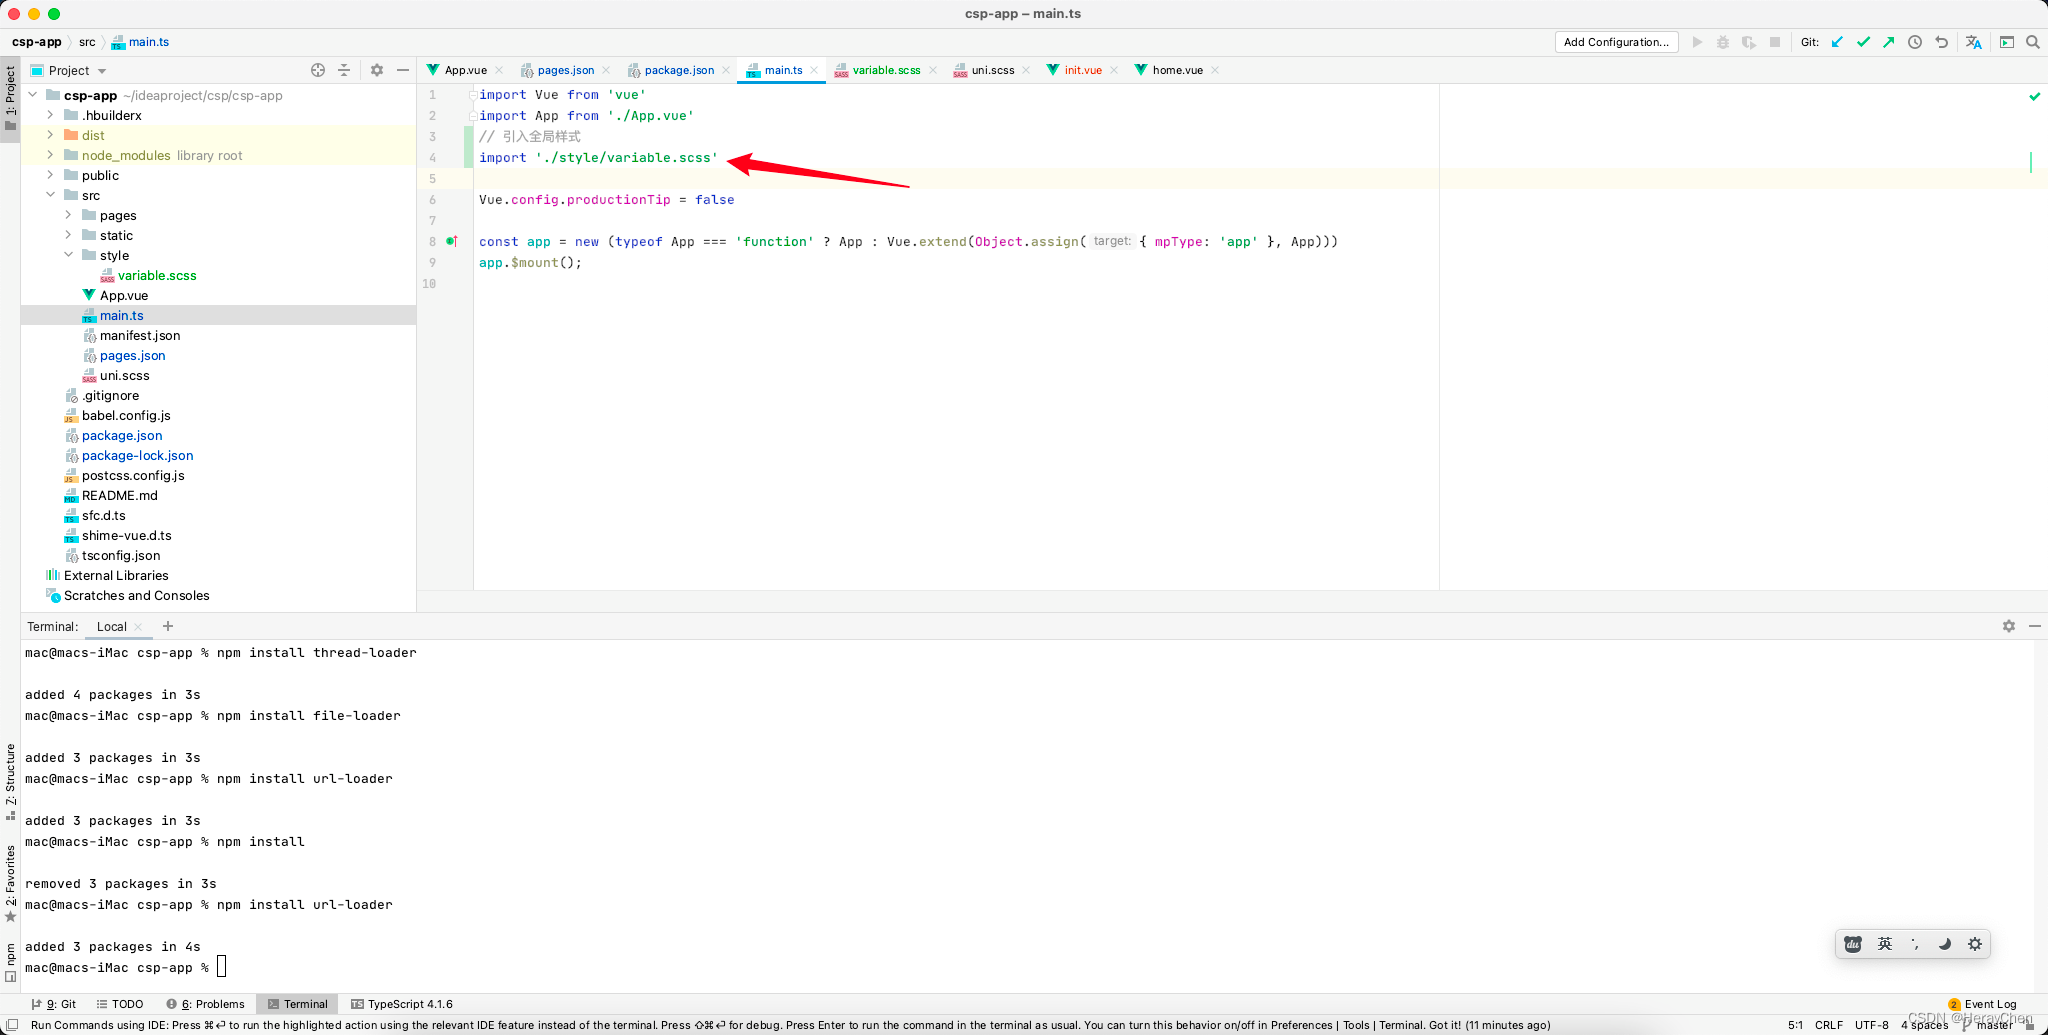2048x1035 pixels.
Task: Switch to uni.scss editor tab
Action: click(992, 70)
